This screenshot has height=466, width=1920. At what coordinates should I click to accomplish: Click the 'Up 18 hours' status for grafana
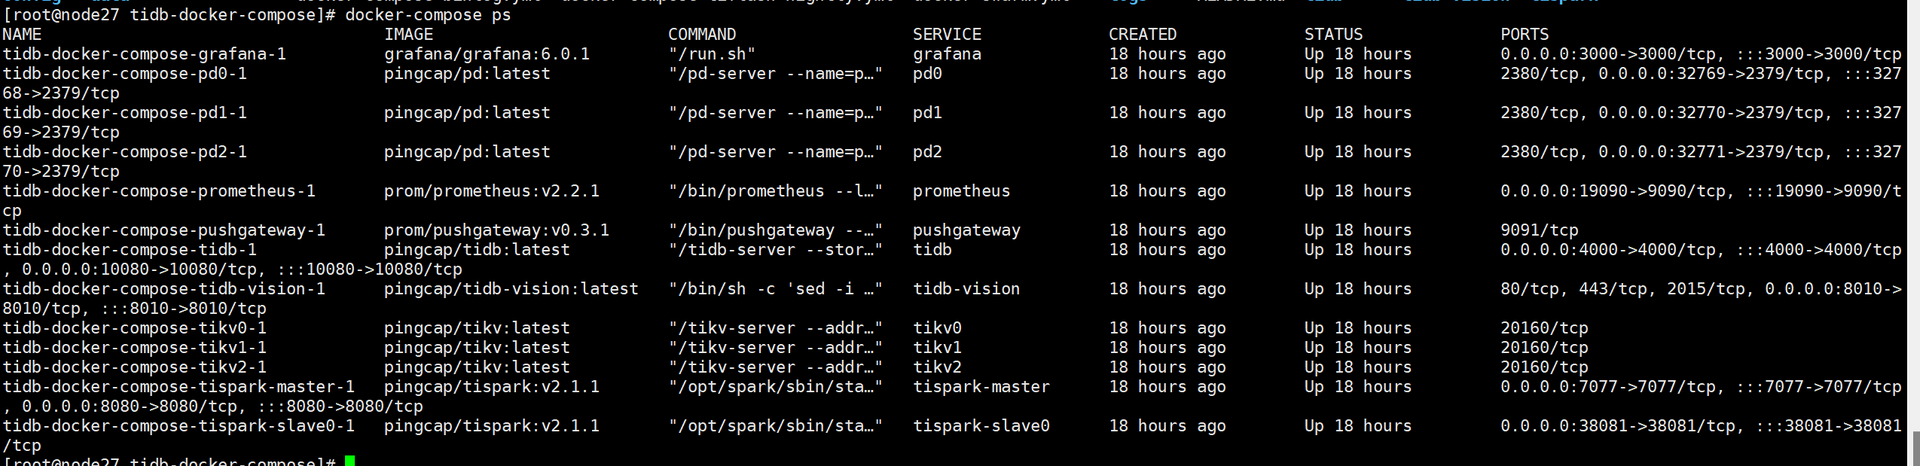click(x=1358, y=54)
